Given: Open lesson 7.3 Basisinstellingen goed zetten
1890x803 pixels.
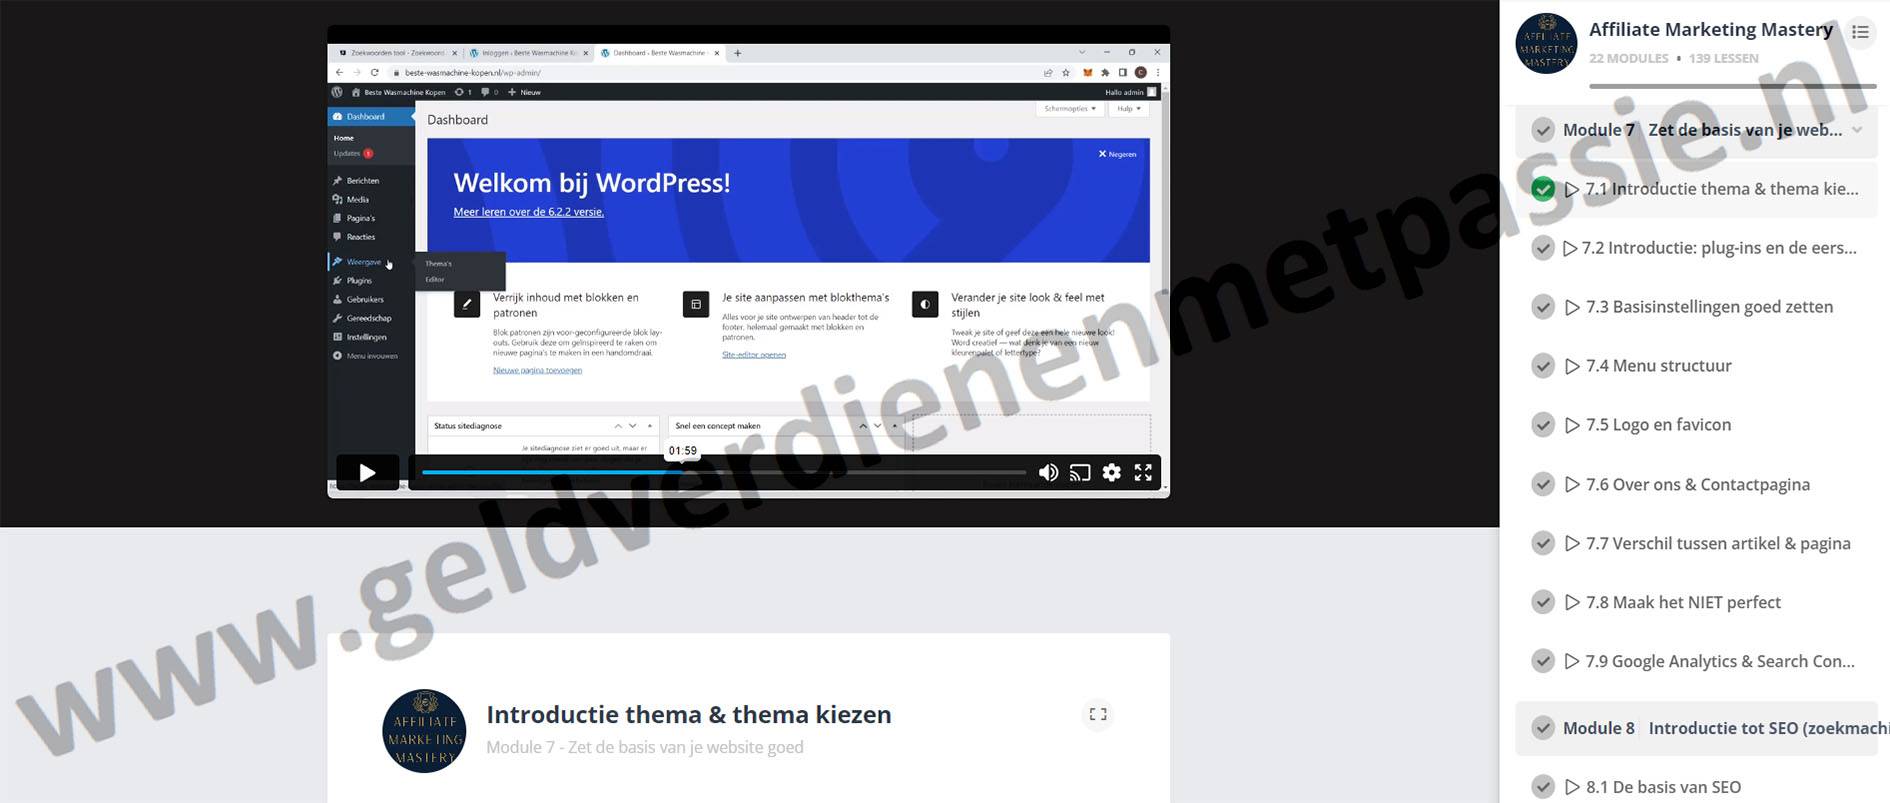Looking at the screenshot, I should click(1709, 307).
